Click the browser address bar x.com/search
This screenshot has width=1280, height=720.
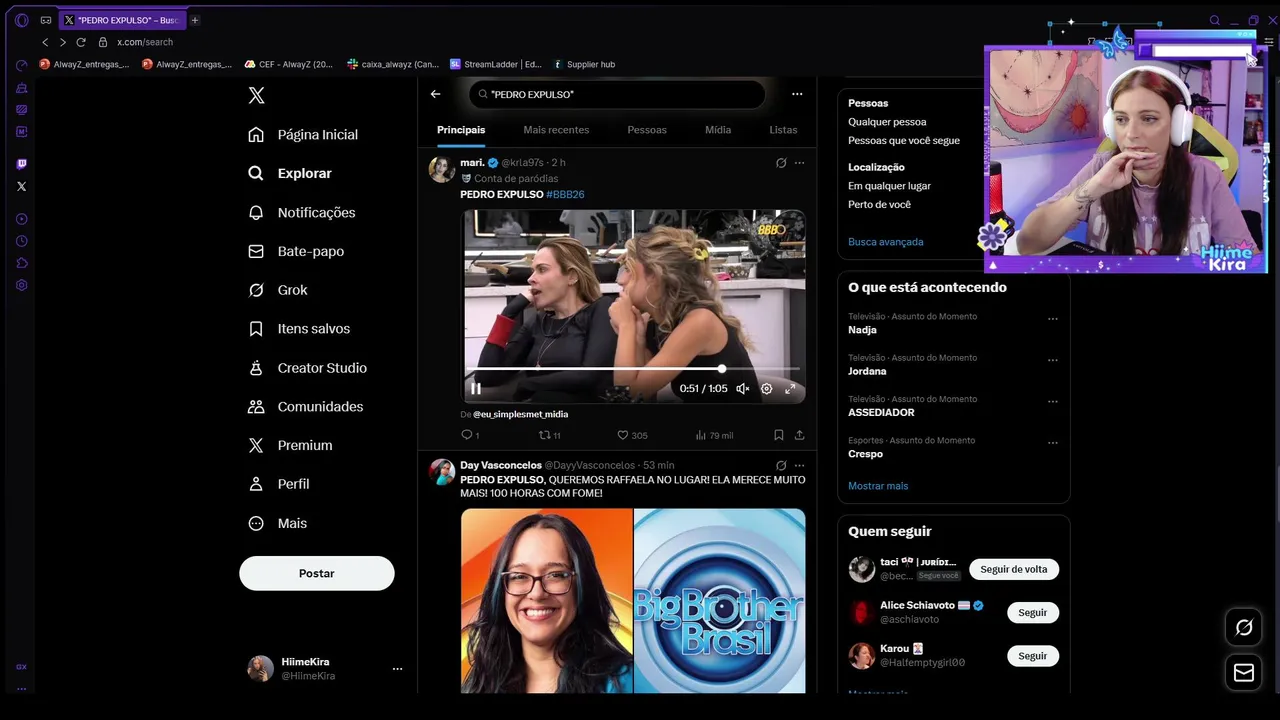tap(145, 42)
